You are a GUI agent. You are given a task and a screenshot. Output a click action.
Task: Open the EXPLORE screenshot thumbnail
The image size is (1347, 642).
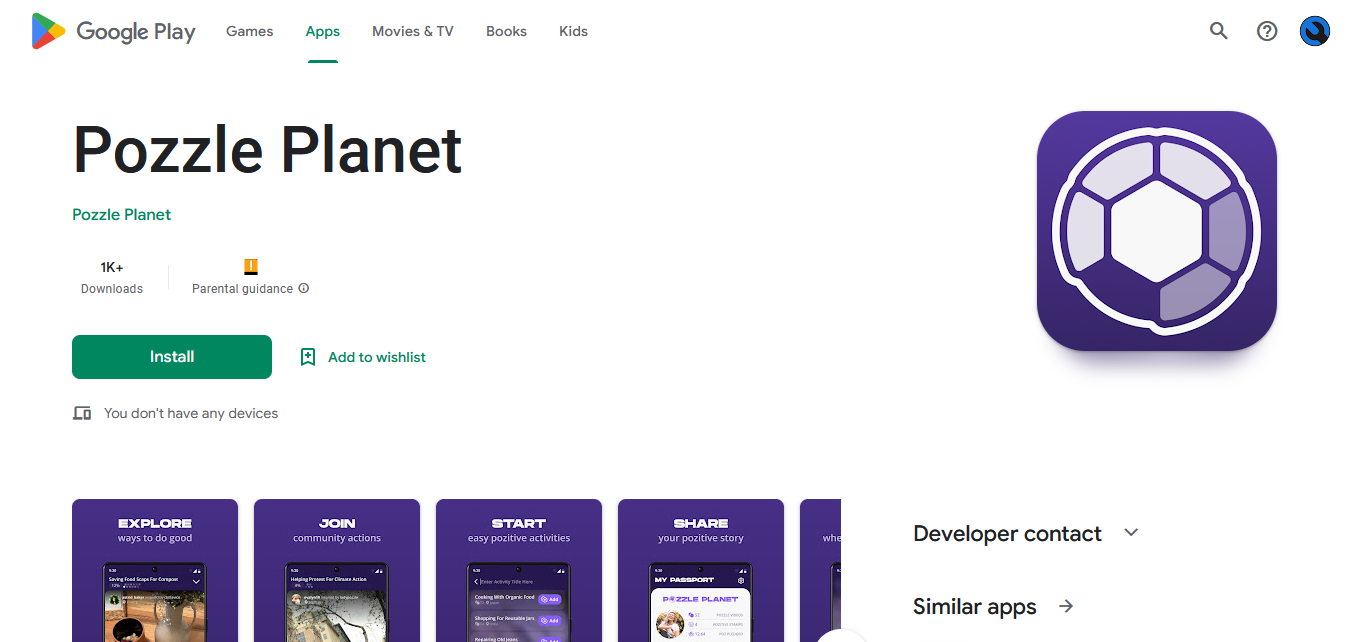[155, 570]
